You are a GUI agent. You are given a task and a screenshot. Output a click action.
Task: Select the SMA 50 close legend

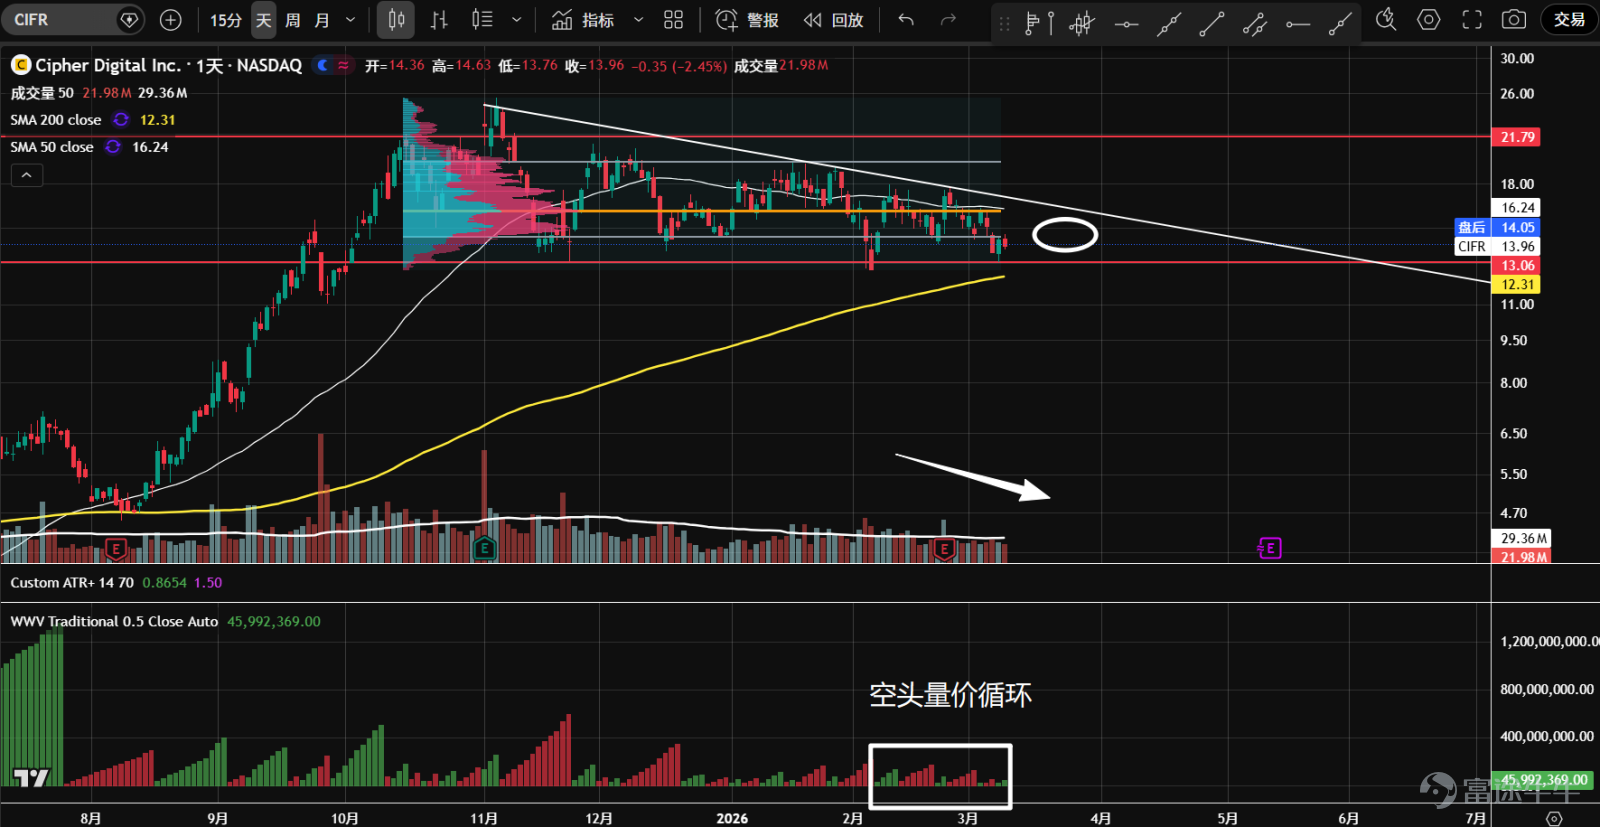click(x=52, y=147)
